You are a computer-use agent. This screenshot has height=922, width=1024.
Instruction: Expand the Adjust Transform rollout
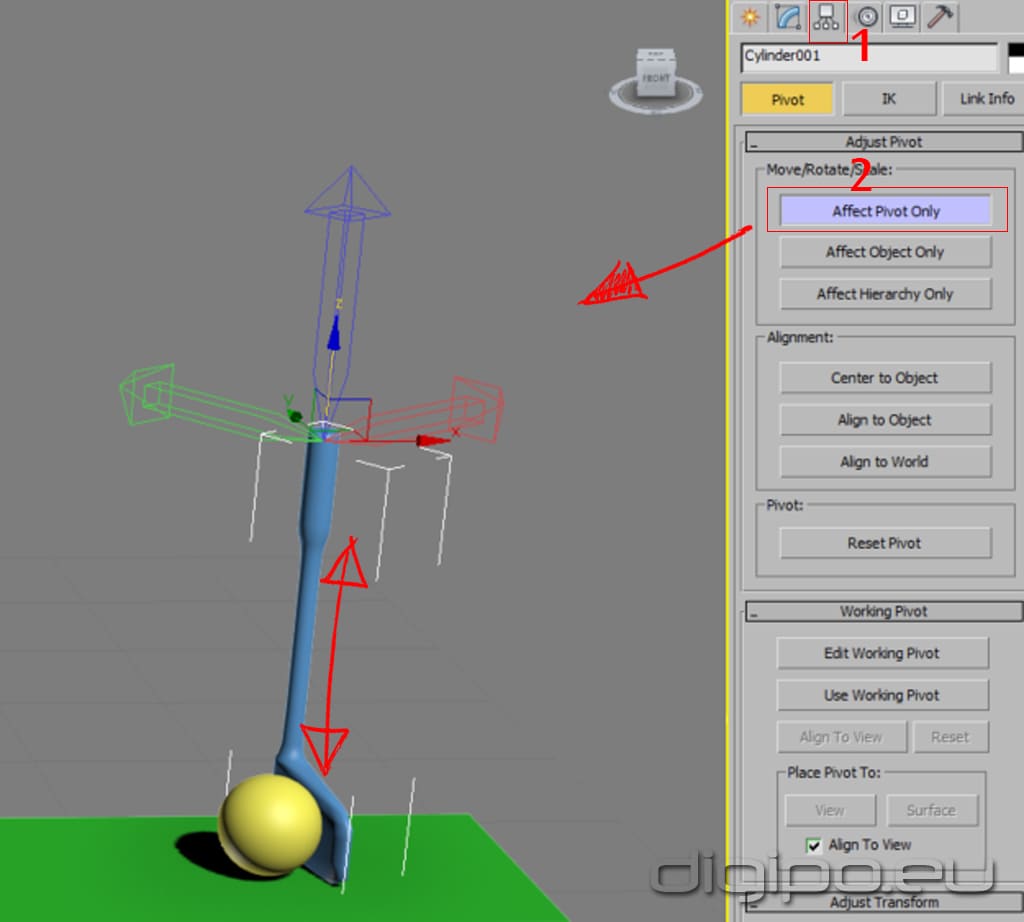point(883,902)
